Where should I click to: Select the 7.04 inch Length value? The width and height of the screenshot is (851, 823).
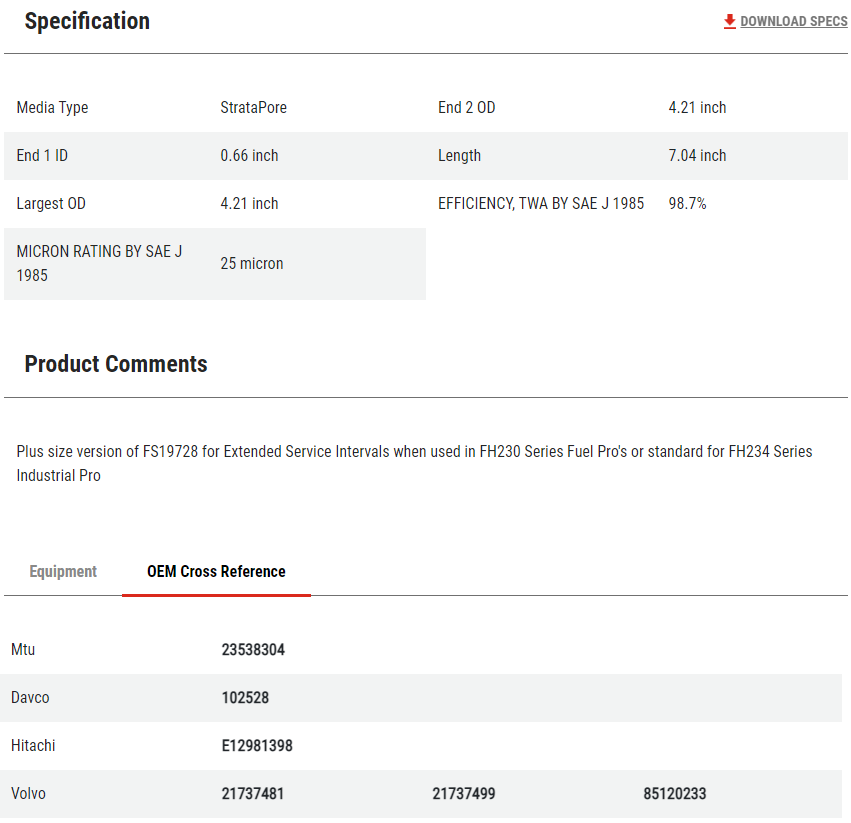coord(697,156)
